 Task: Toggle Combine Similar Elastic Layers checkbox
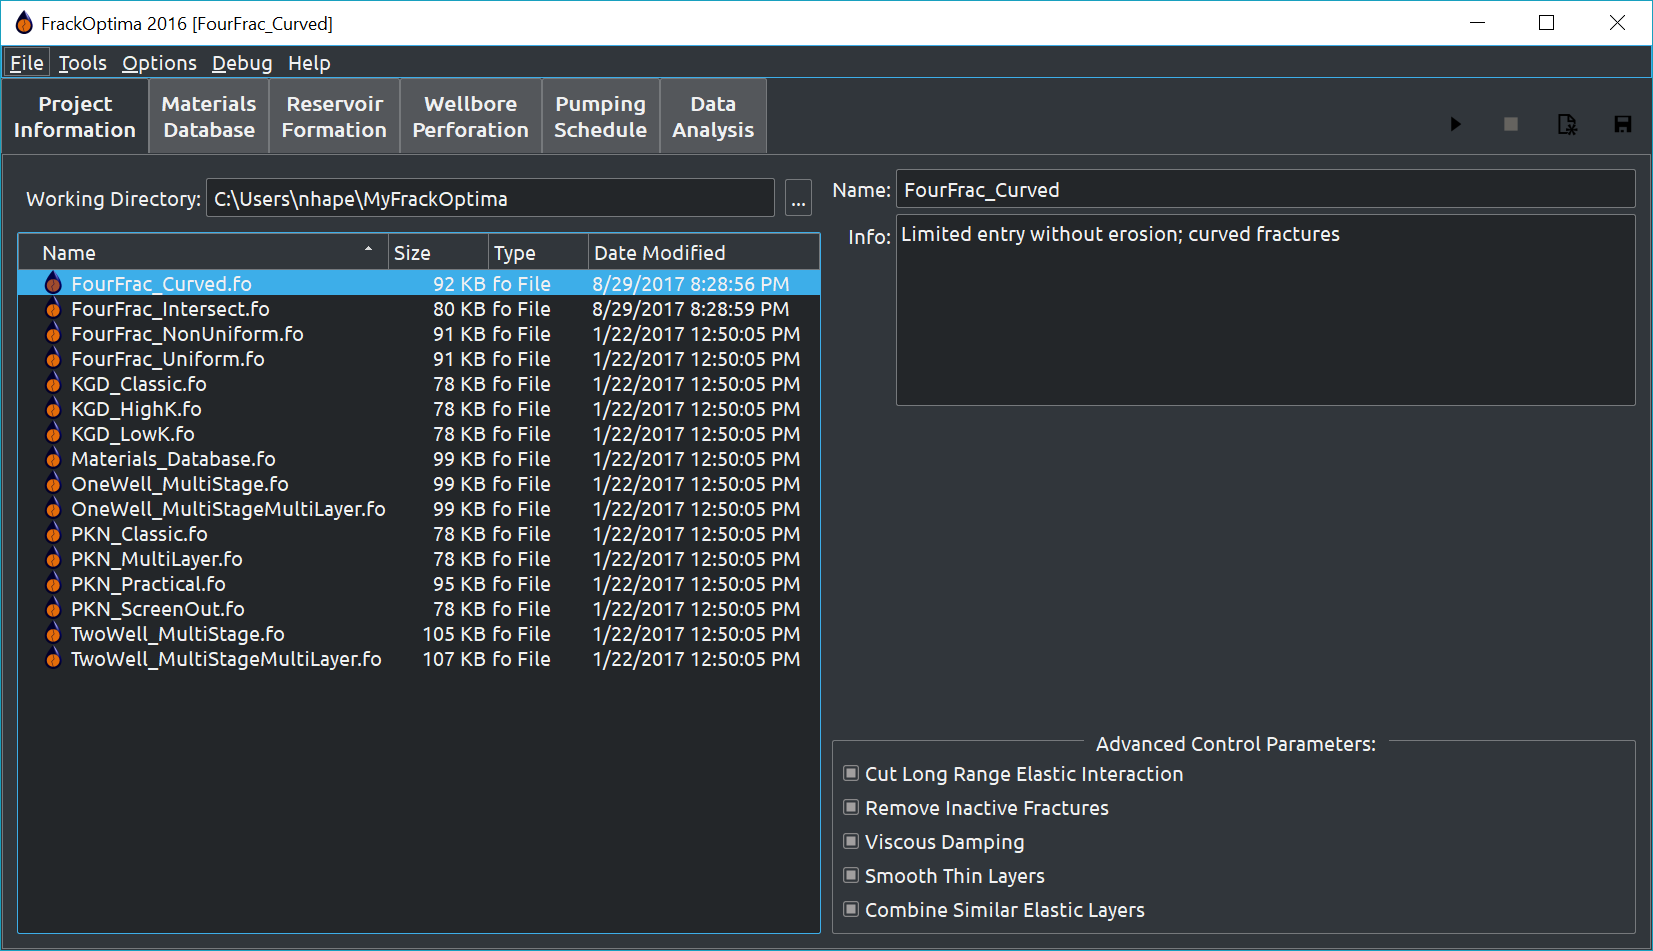pyautogui.click(x=851, y=909)
